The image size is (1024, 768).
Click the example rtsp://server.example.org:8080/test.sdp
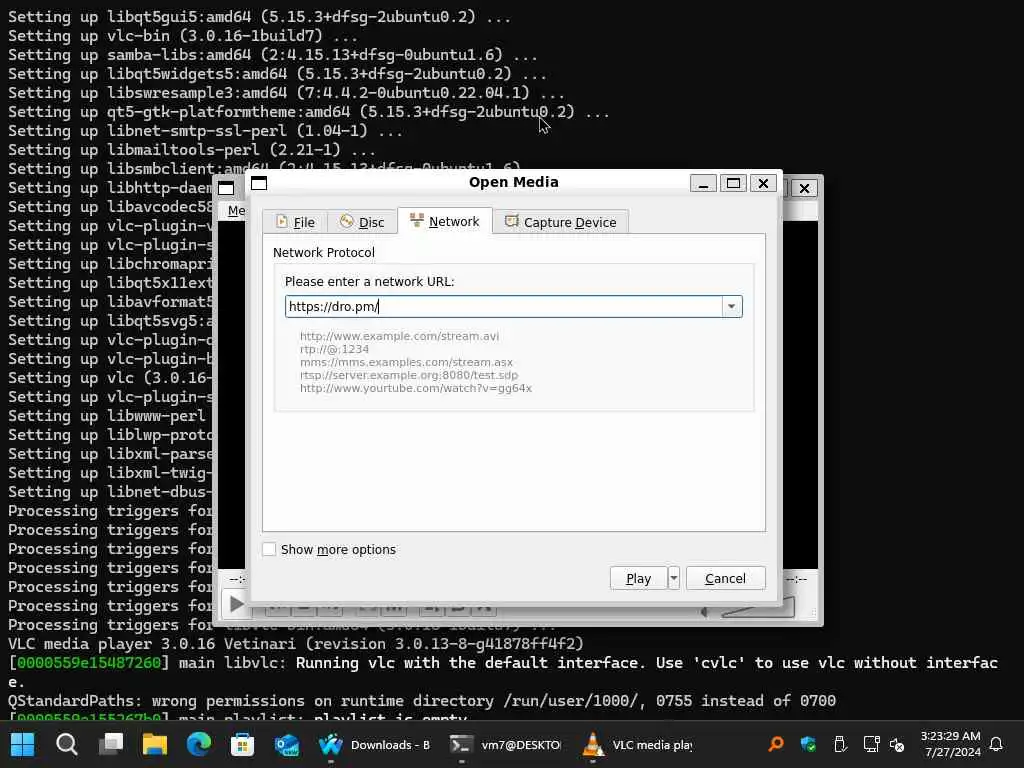tap(409, 375)
